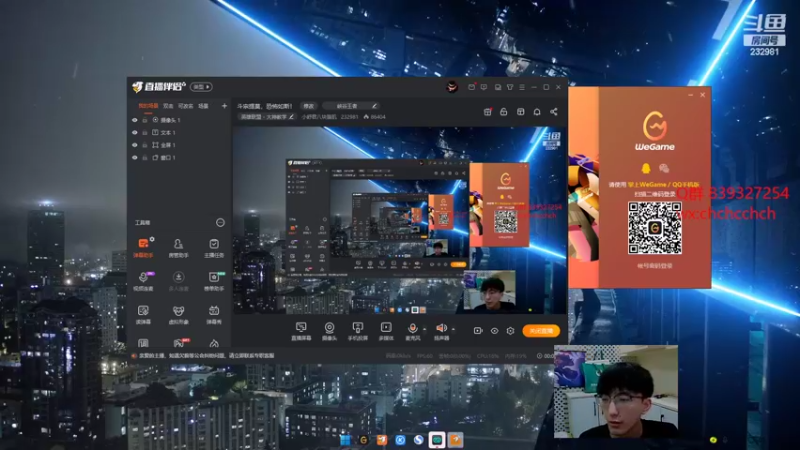Viewport: 800px width, 450px height.
Task: Open the 虚拟形象 virtual avatar tool
Action: click(179, 314)
